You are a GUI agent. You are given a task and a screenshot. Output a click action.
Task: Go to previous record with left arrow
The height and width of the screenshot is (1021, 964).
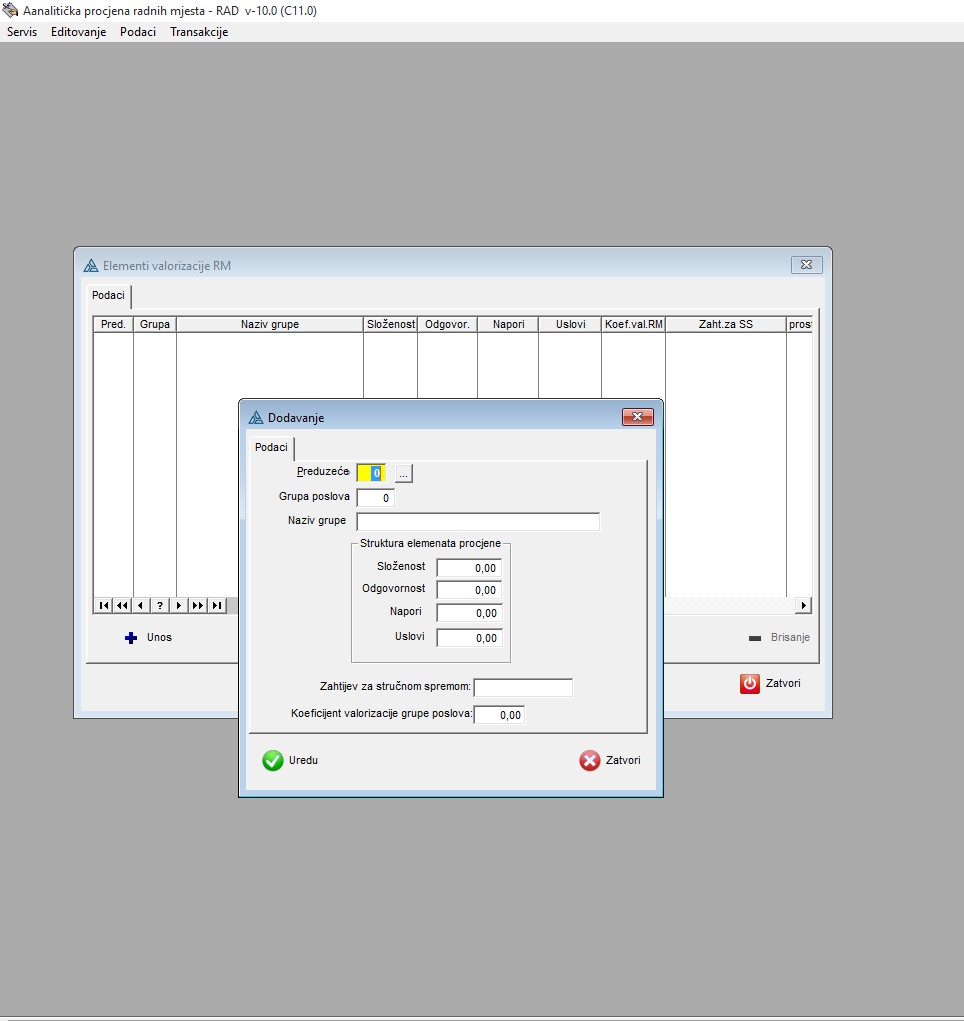[x=140, y=605]
